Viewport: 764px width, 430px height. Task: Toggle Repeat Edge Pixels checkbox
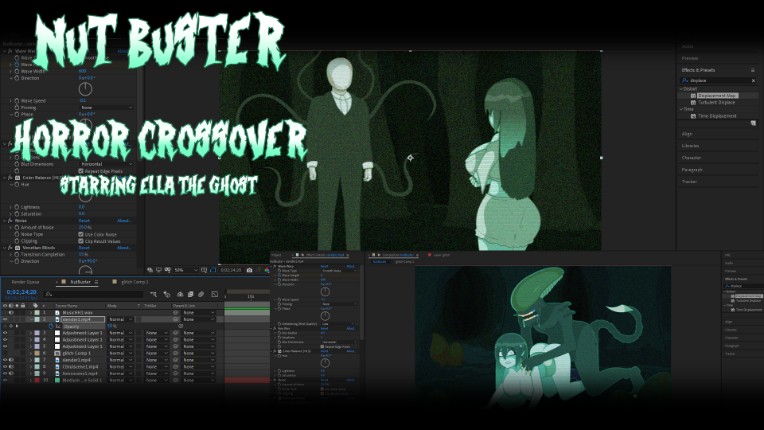click(x=81, y=171)
